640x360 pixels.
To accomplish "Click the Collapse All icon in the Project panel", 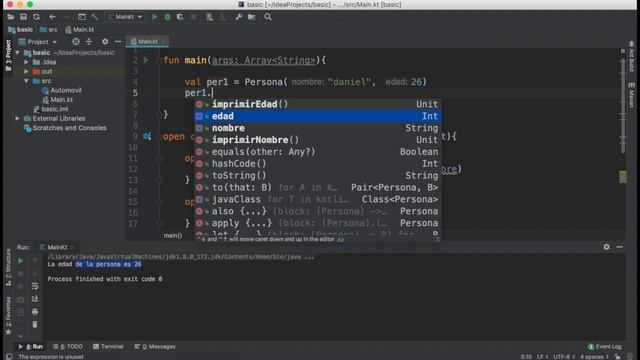I will coord(89,42).
